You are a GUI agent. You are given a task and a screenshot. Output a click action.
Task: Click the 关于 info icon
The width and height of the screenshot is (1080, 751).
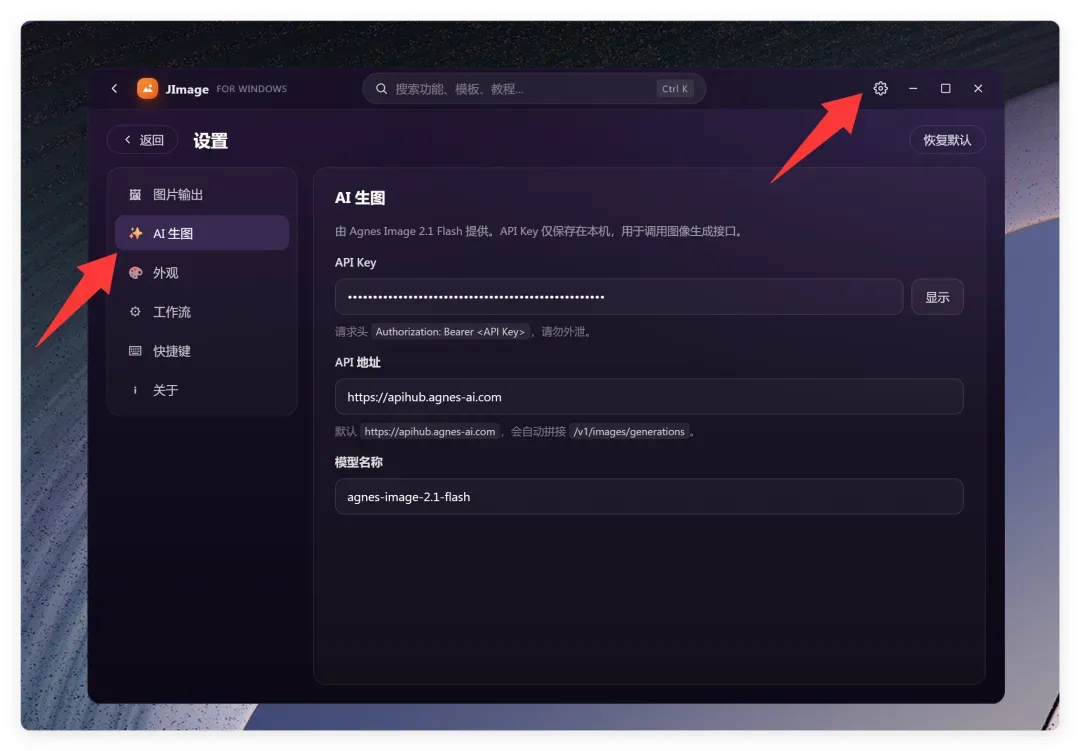tap(135, 390)
